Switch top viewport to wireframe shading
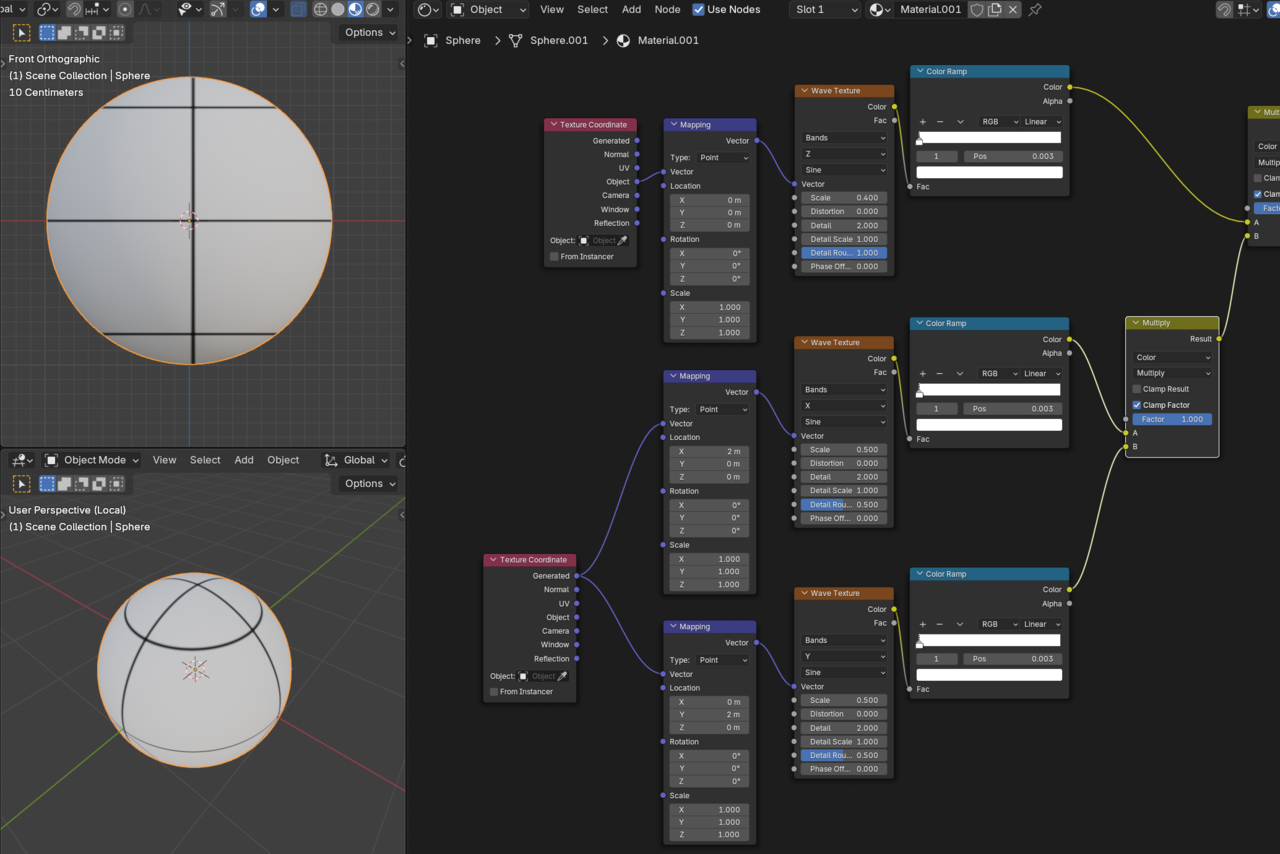Image resolution: width=1280 pixels, height=854 pixels. (320, 10)
